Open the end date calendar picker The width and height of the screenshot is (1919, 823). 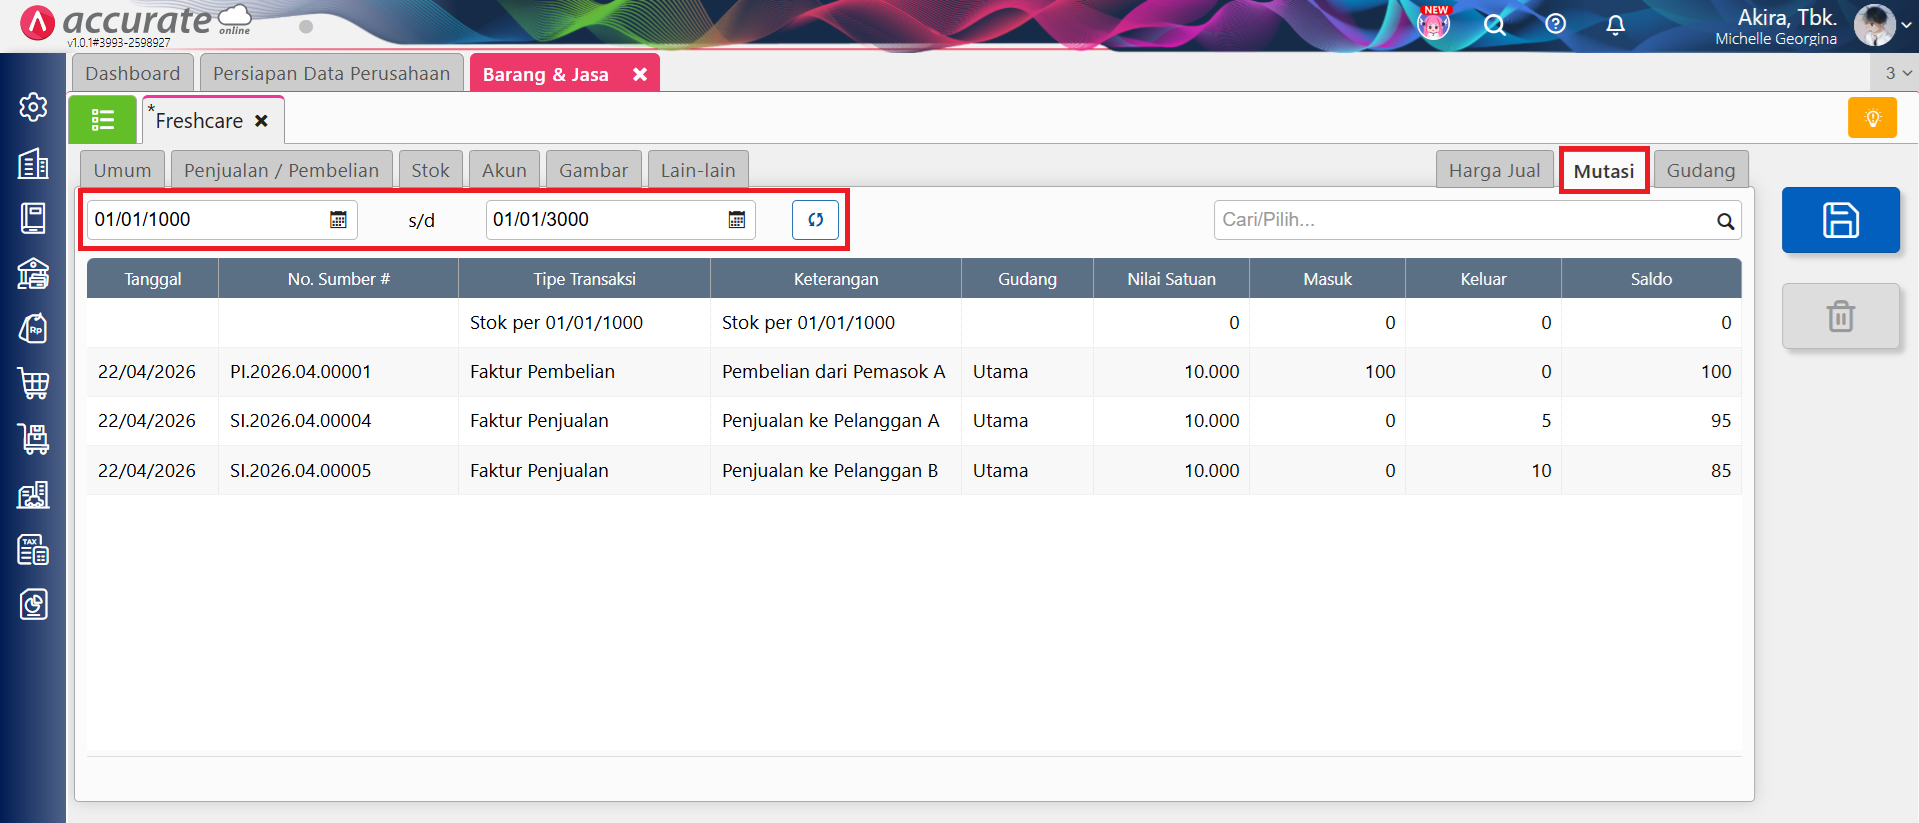tap(736, 220)
